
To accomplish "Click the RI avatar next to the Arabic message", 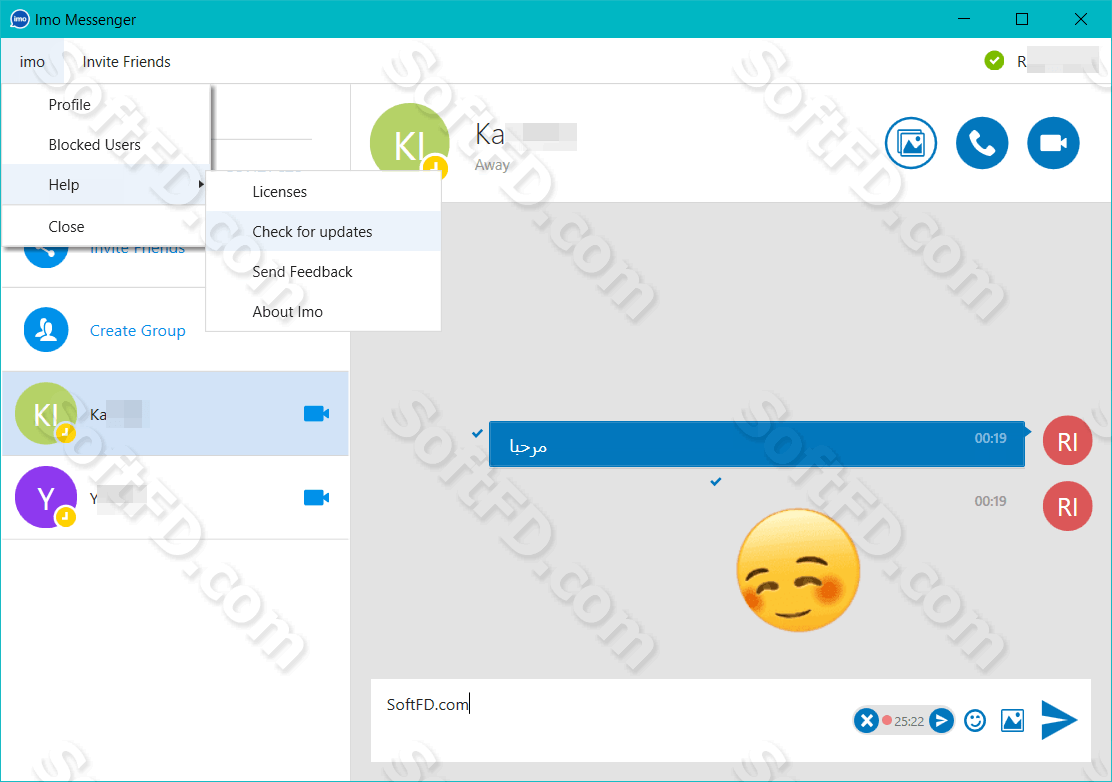I will point(1067,440).
